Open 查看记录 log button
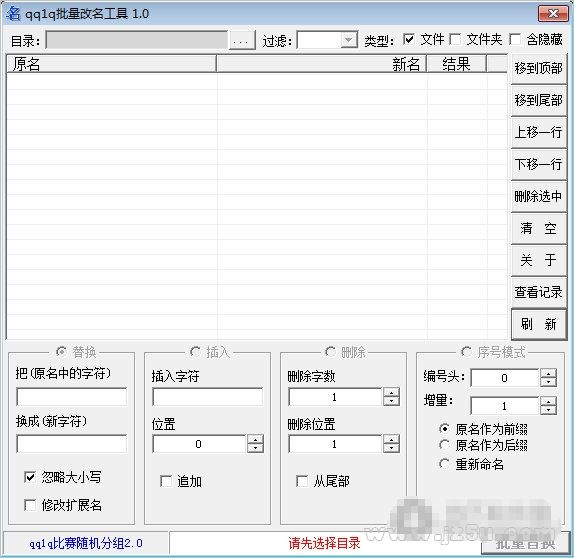 click(x=538, y=292)
